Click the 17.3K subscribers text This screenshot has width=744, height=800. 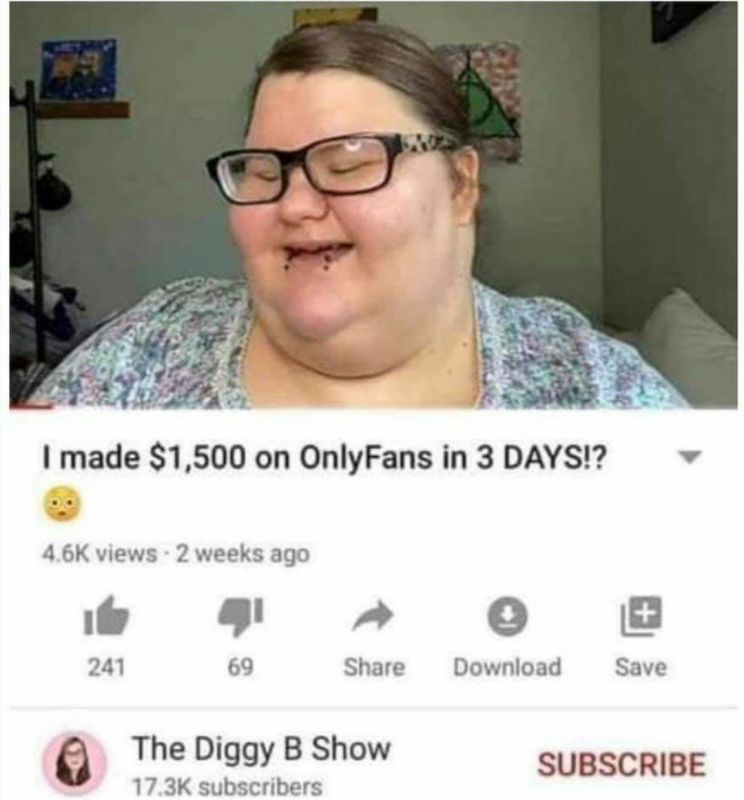[x=227, y=786]
